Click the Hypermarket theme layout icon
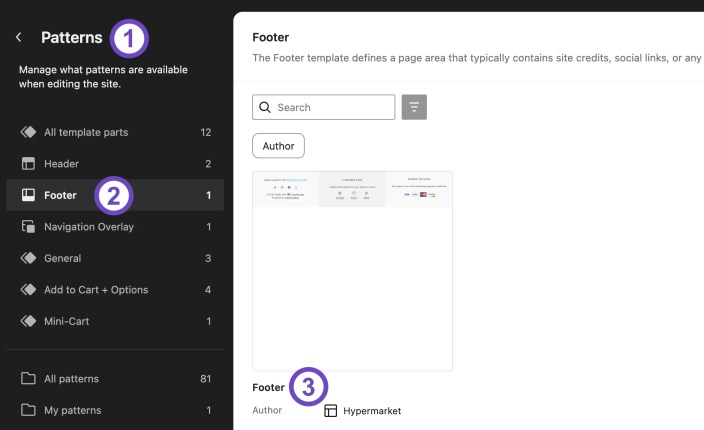This screenshot has width=704, height=430. tap(330, 410)
